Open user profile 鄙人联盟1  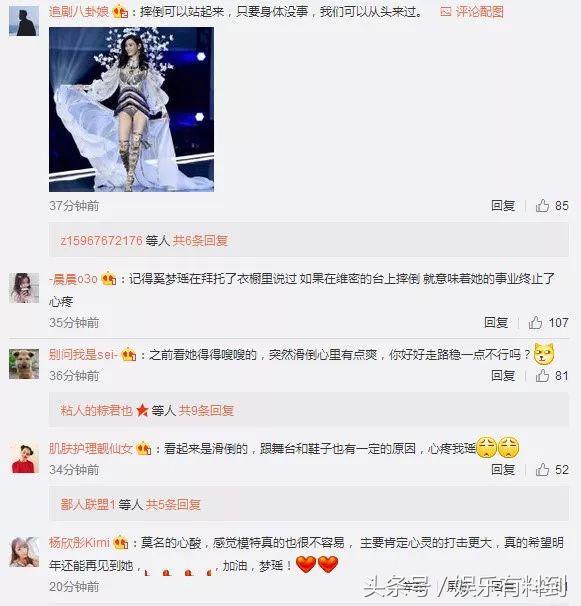[88, 504]
